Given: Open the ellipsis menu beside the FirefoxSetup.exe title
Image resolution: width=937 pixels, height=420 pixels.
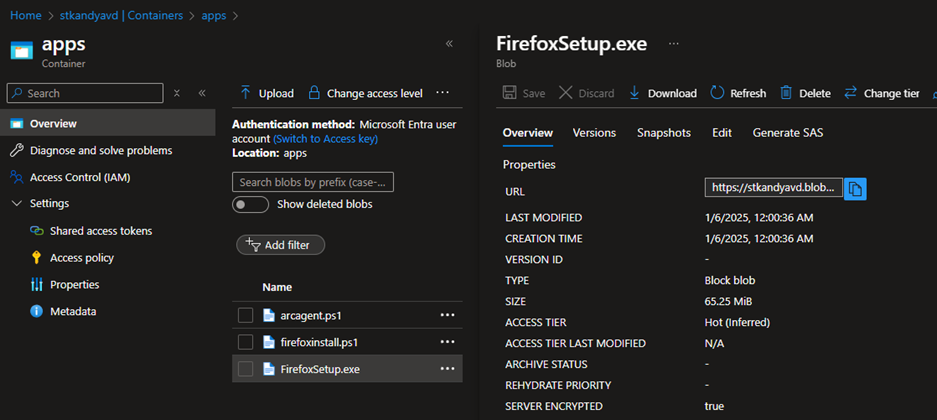Looking at the screenshot, I should 674,44.
